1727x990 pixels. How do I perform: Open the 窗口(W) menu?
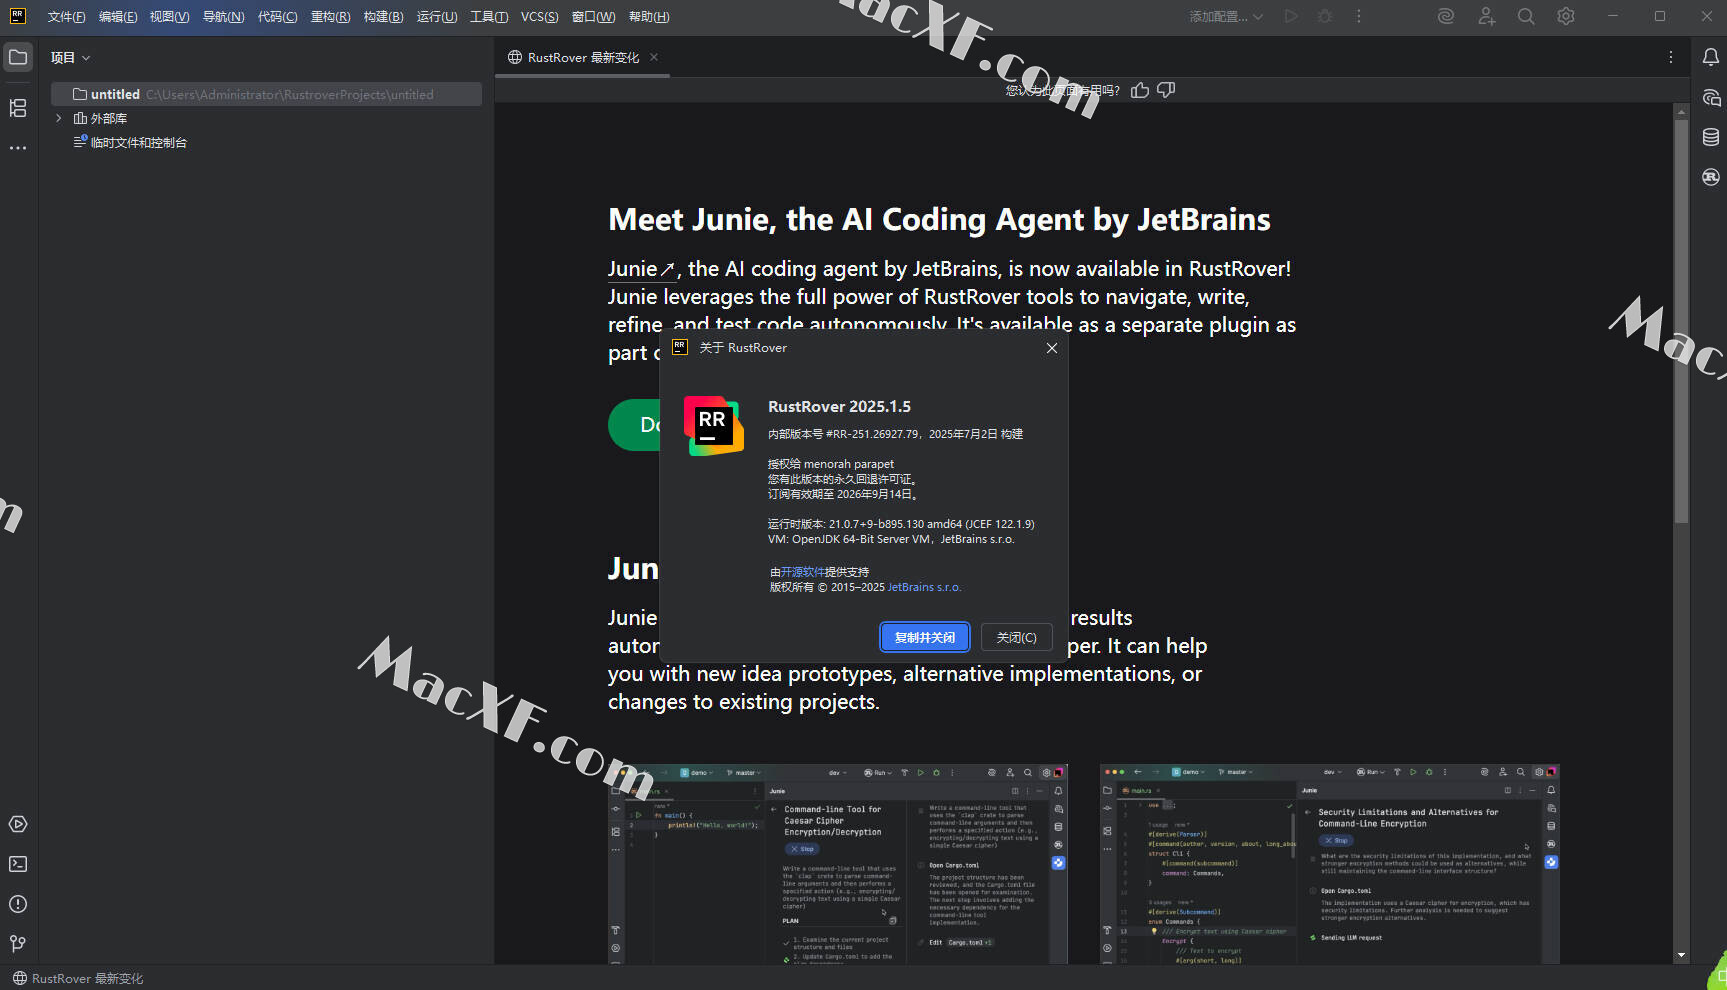[593, 17]
